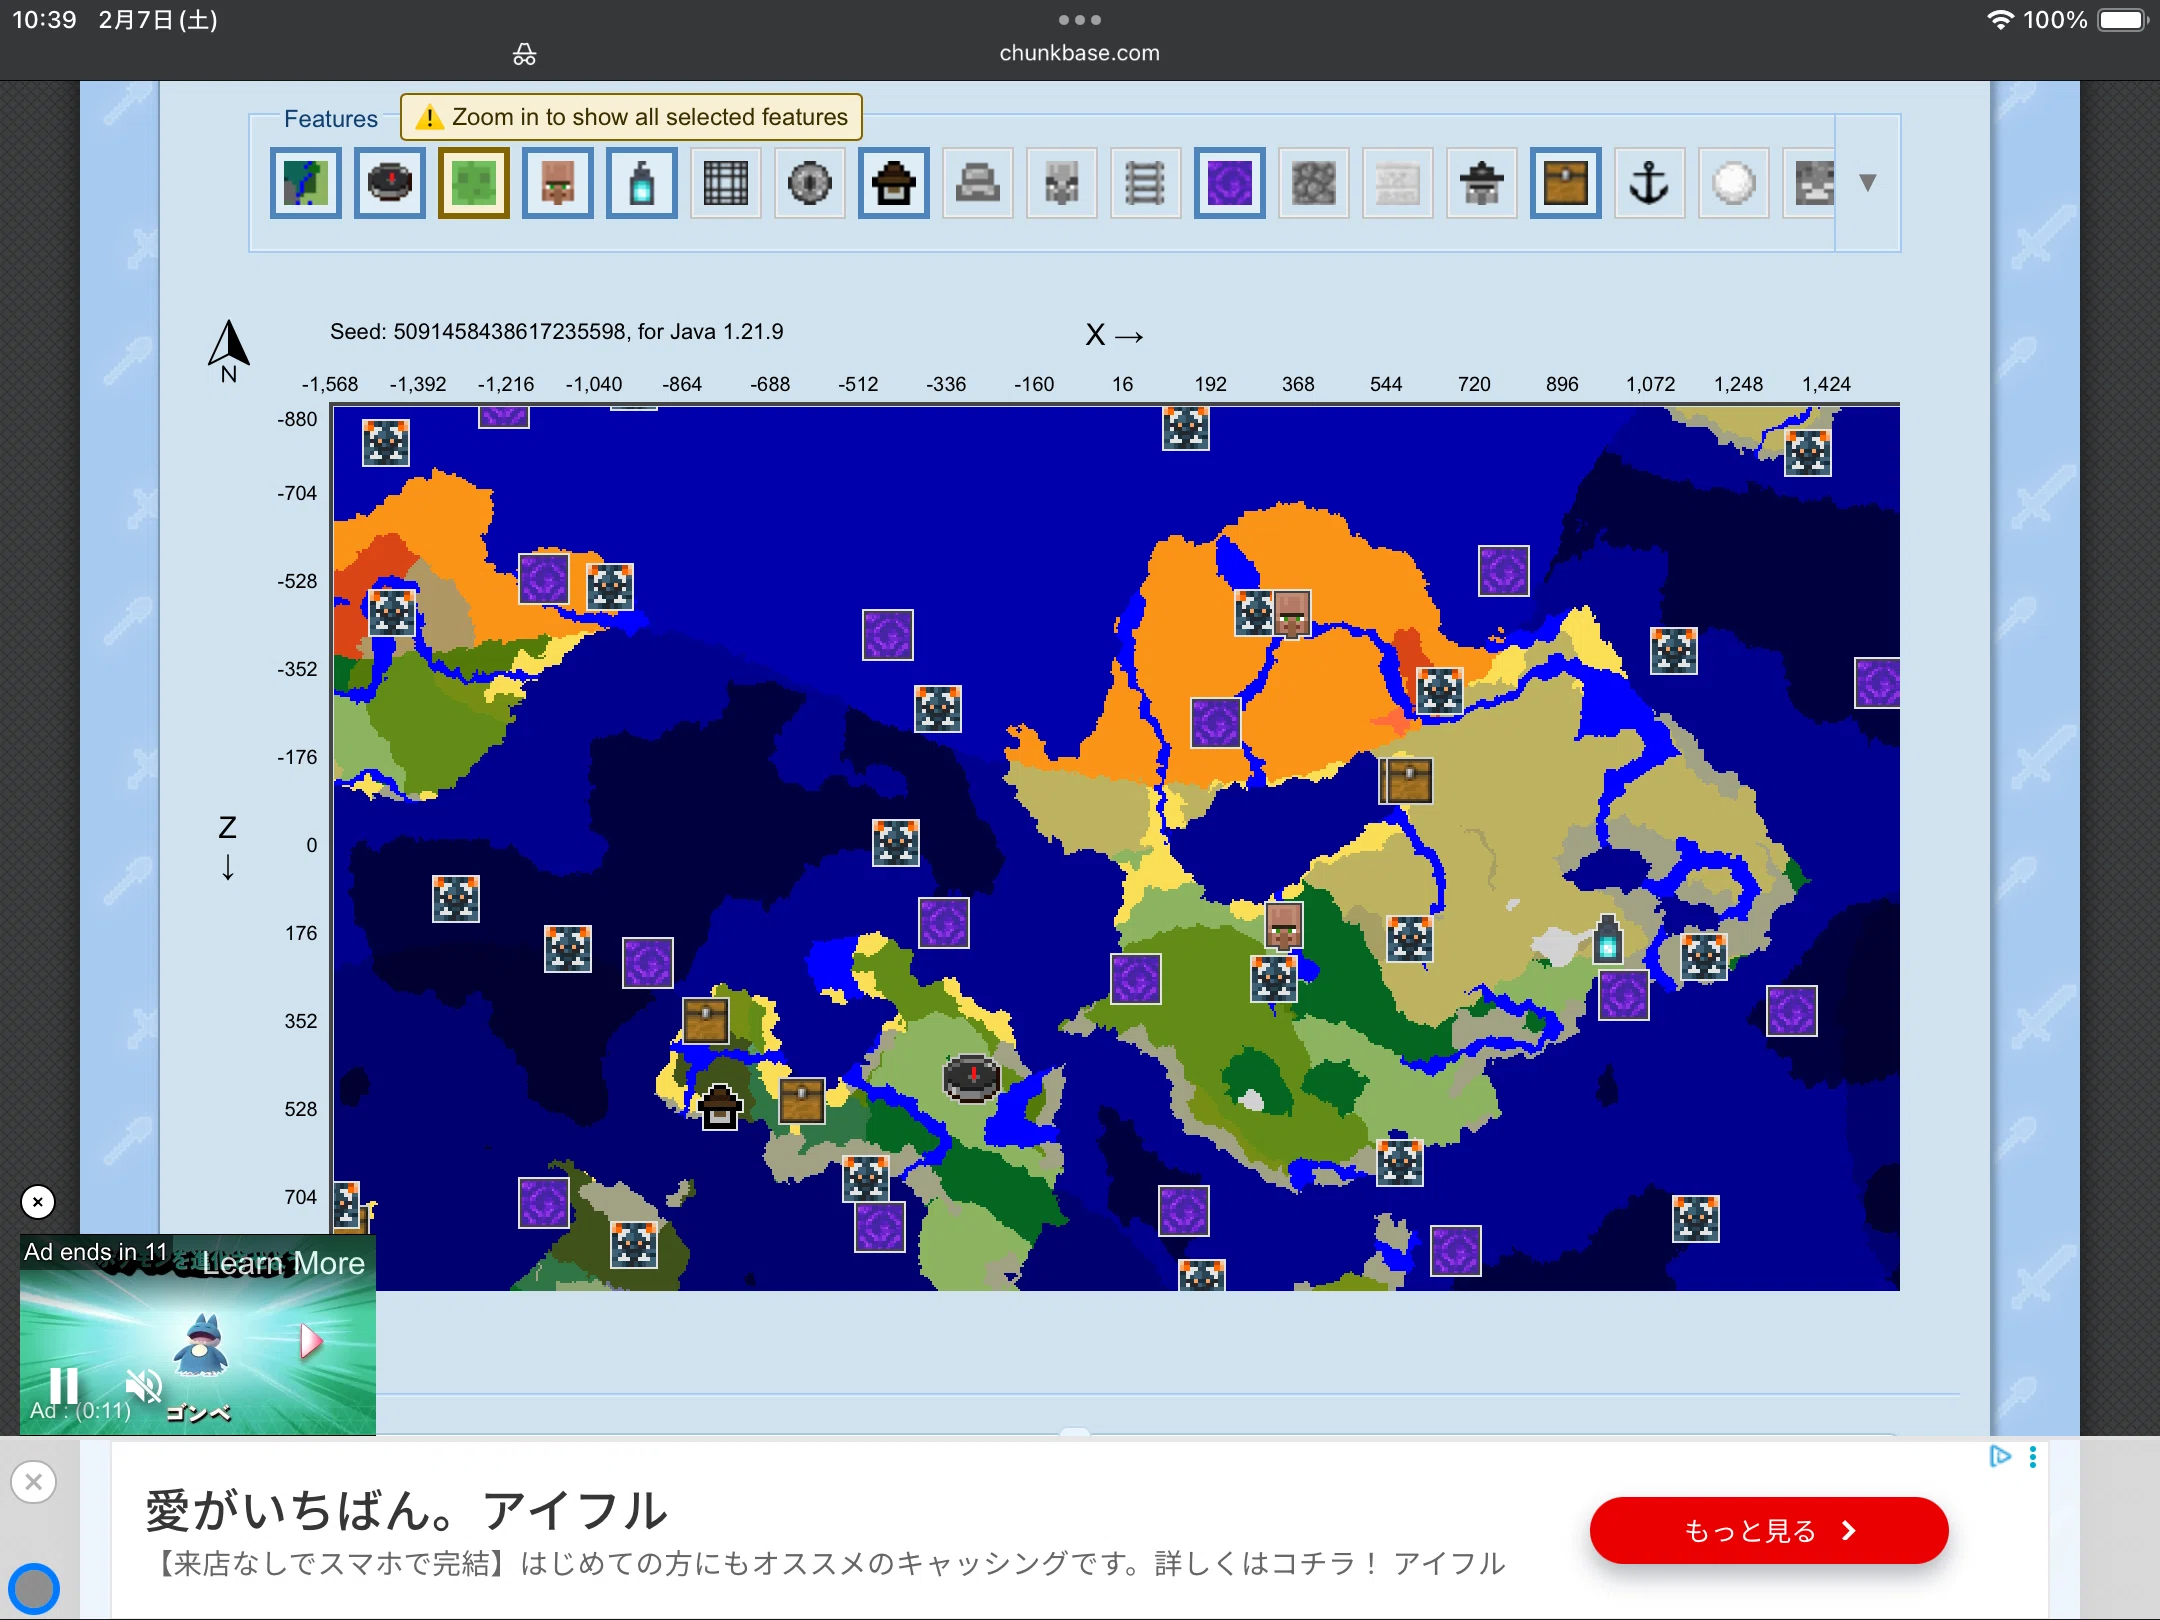2160x1620 pixels.
Task: Click the seed text above the map
Action: pyautogui.click(x=556, y=332)
